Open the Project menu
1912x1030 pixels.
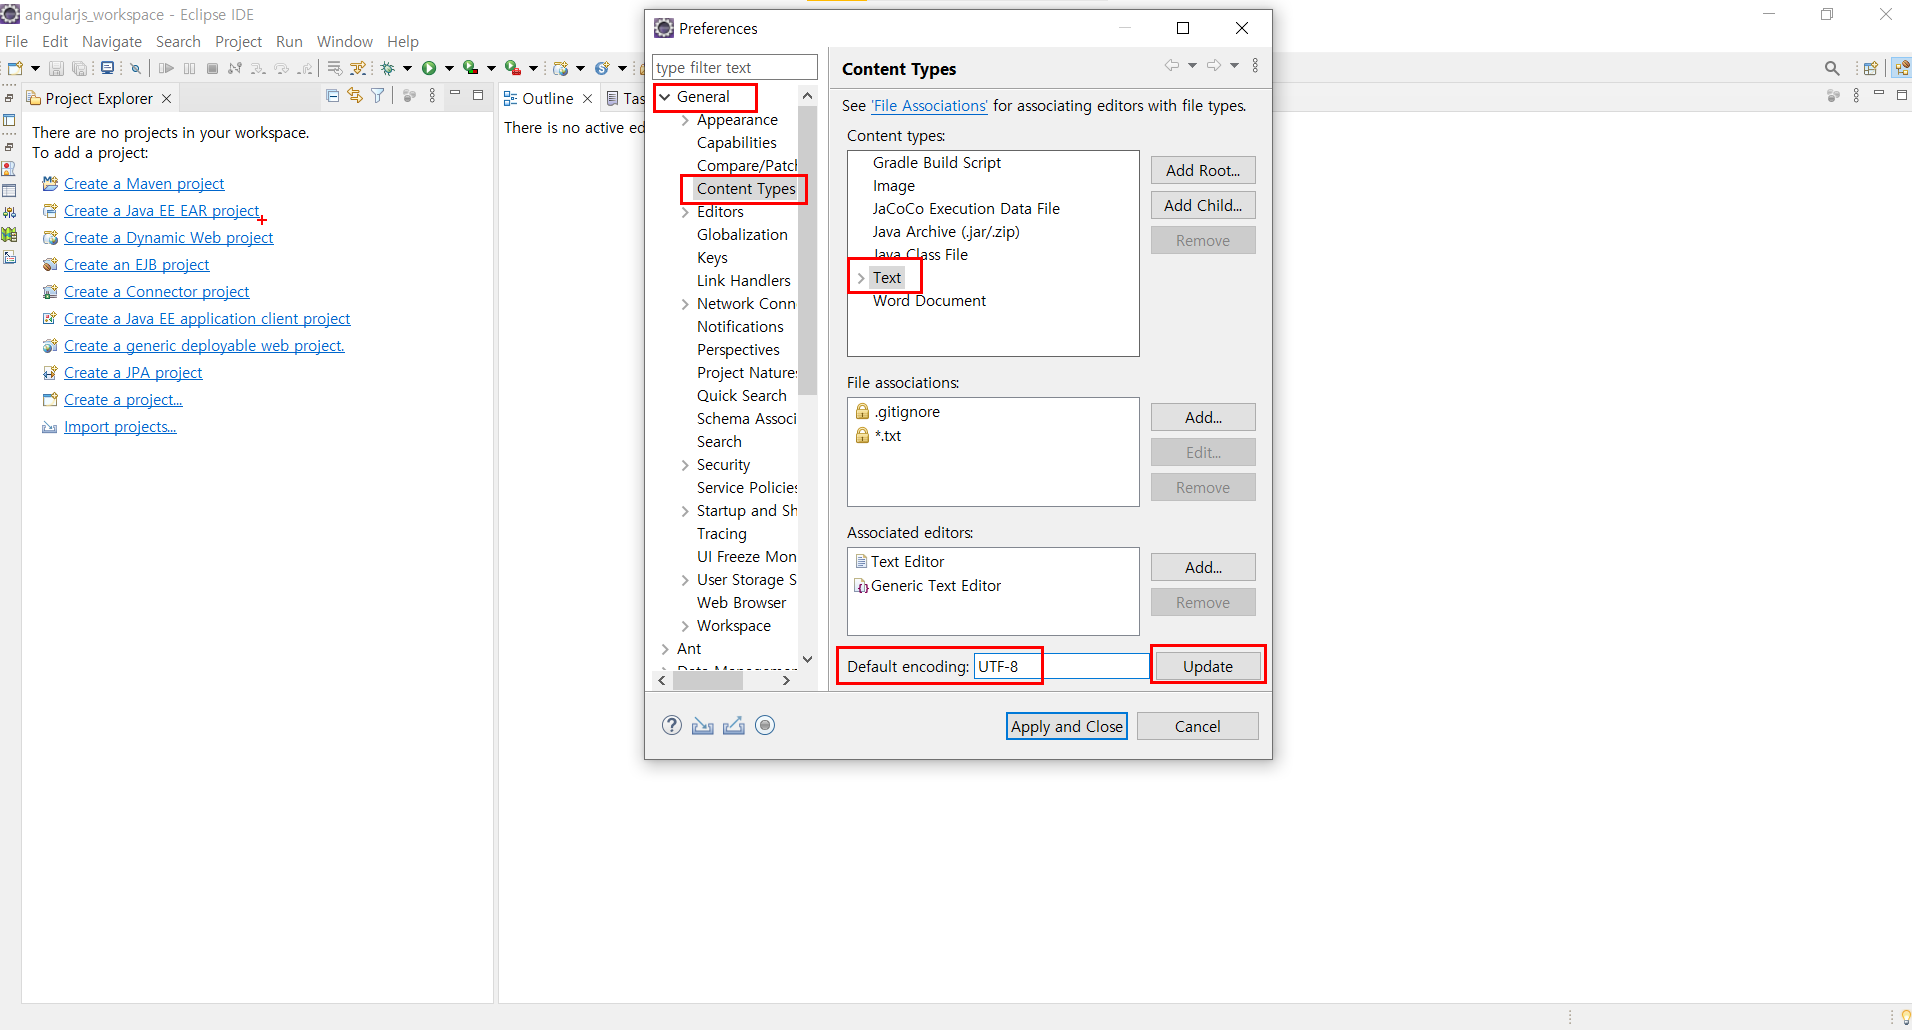[238, 41]
